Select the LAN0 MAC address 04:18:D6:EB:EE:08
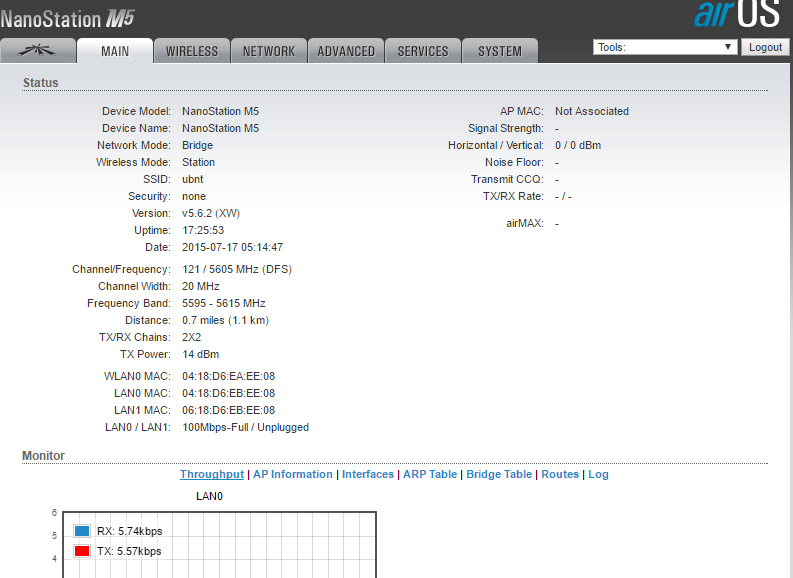 229,393
